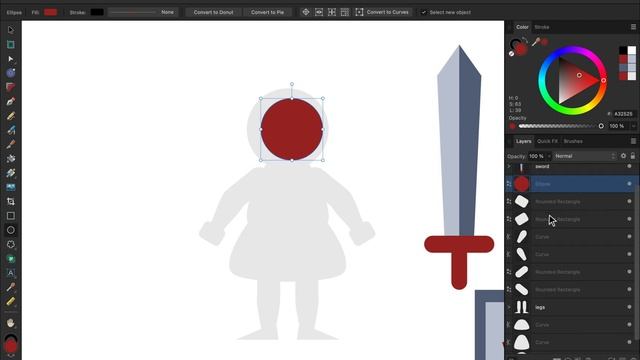Viewport: 640px width, 360px height.
Task: Expand the sword layer group
Action: 509,167
